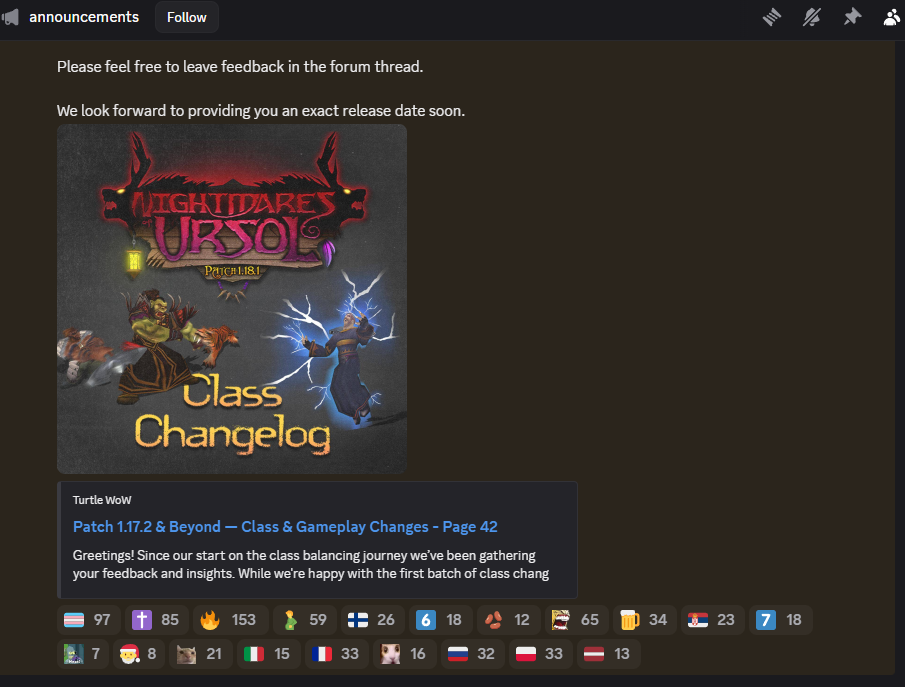Add the Latvia flag reaction with 13

(608, 654)
